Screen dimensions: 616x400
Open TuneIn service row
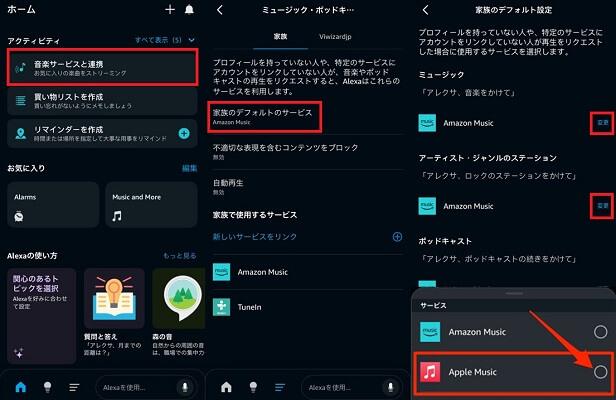coord(308,307)
